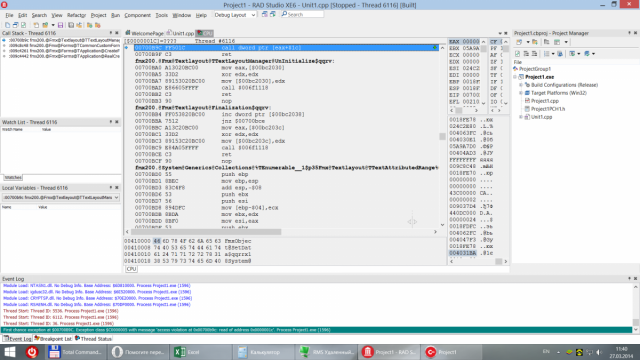This screenshot has width=640, height=360.
Task: Click the Expand all nodes icon in Project Manager
Action: [x=526, y=53]
